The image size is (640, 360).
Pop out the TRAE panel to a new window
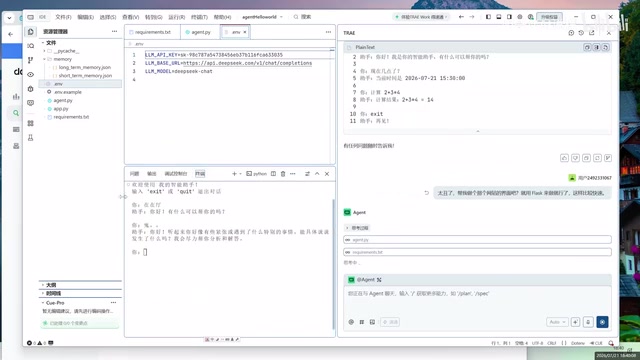pyautogui.click(x=591, y=33)
